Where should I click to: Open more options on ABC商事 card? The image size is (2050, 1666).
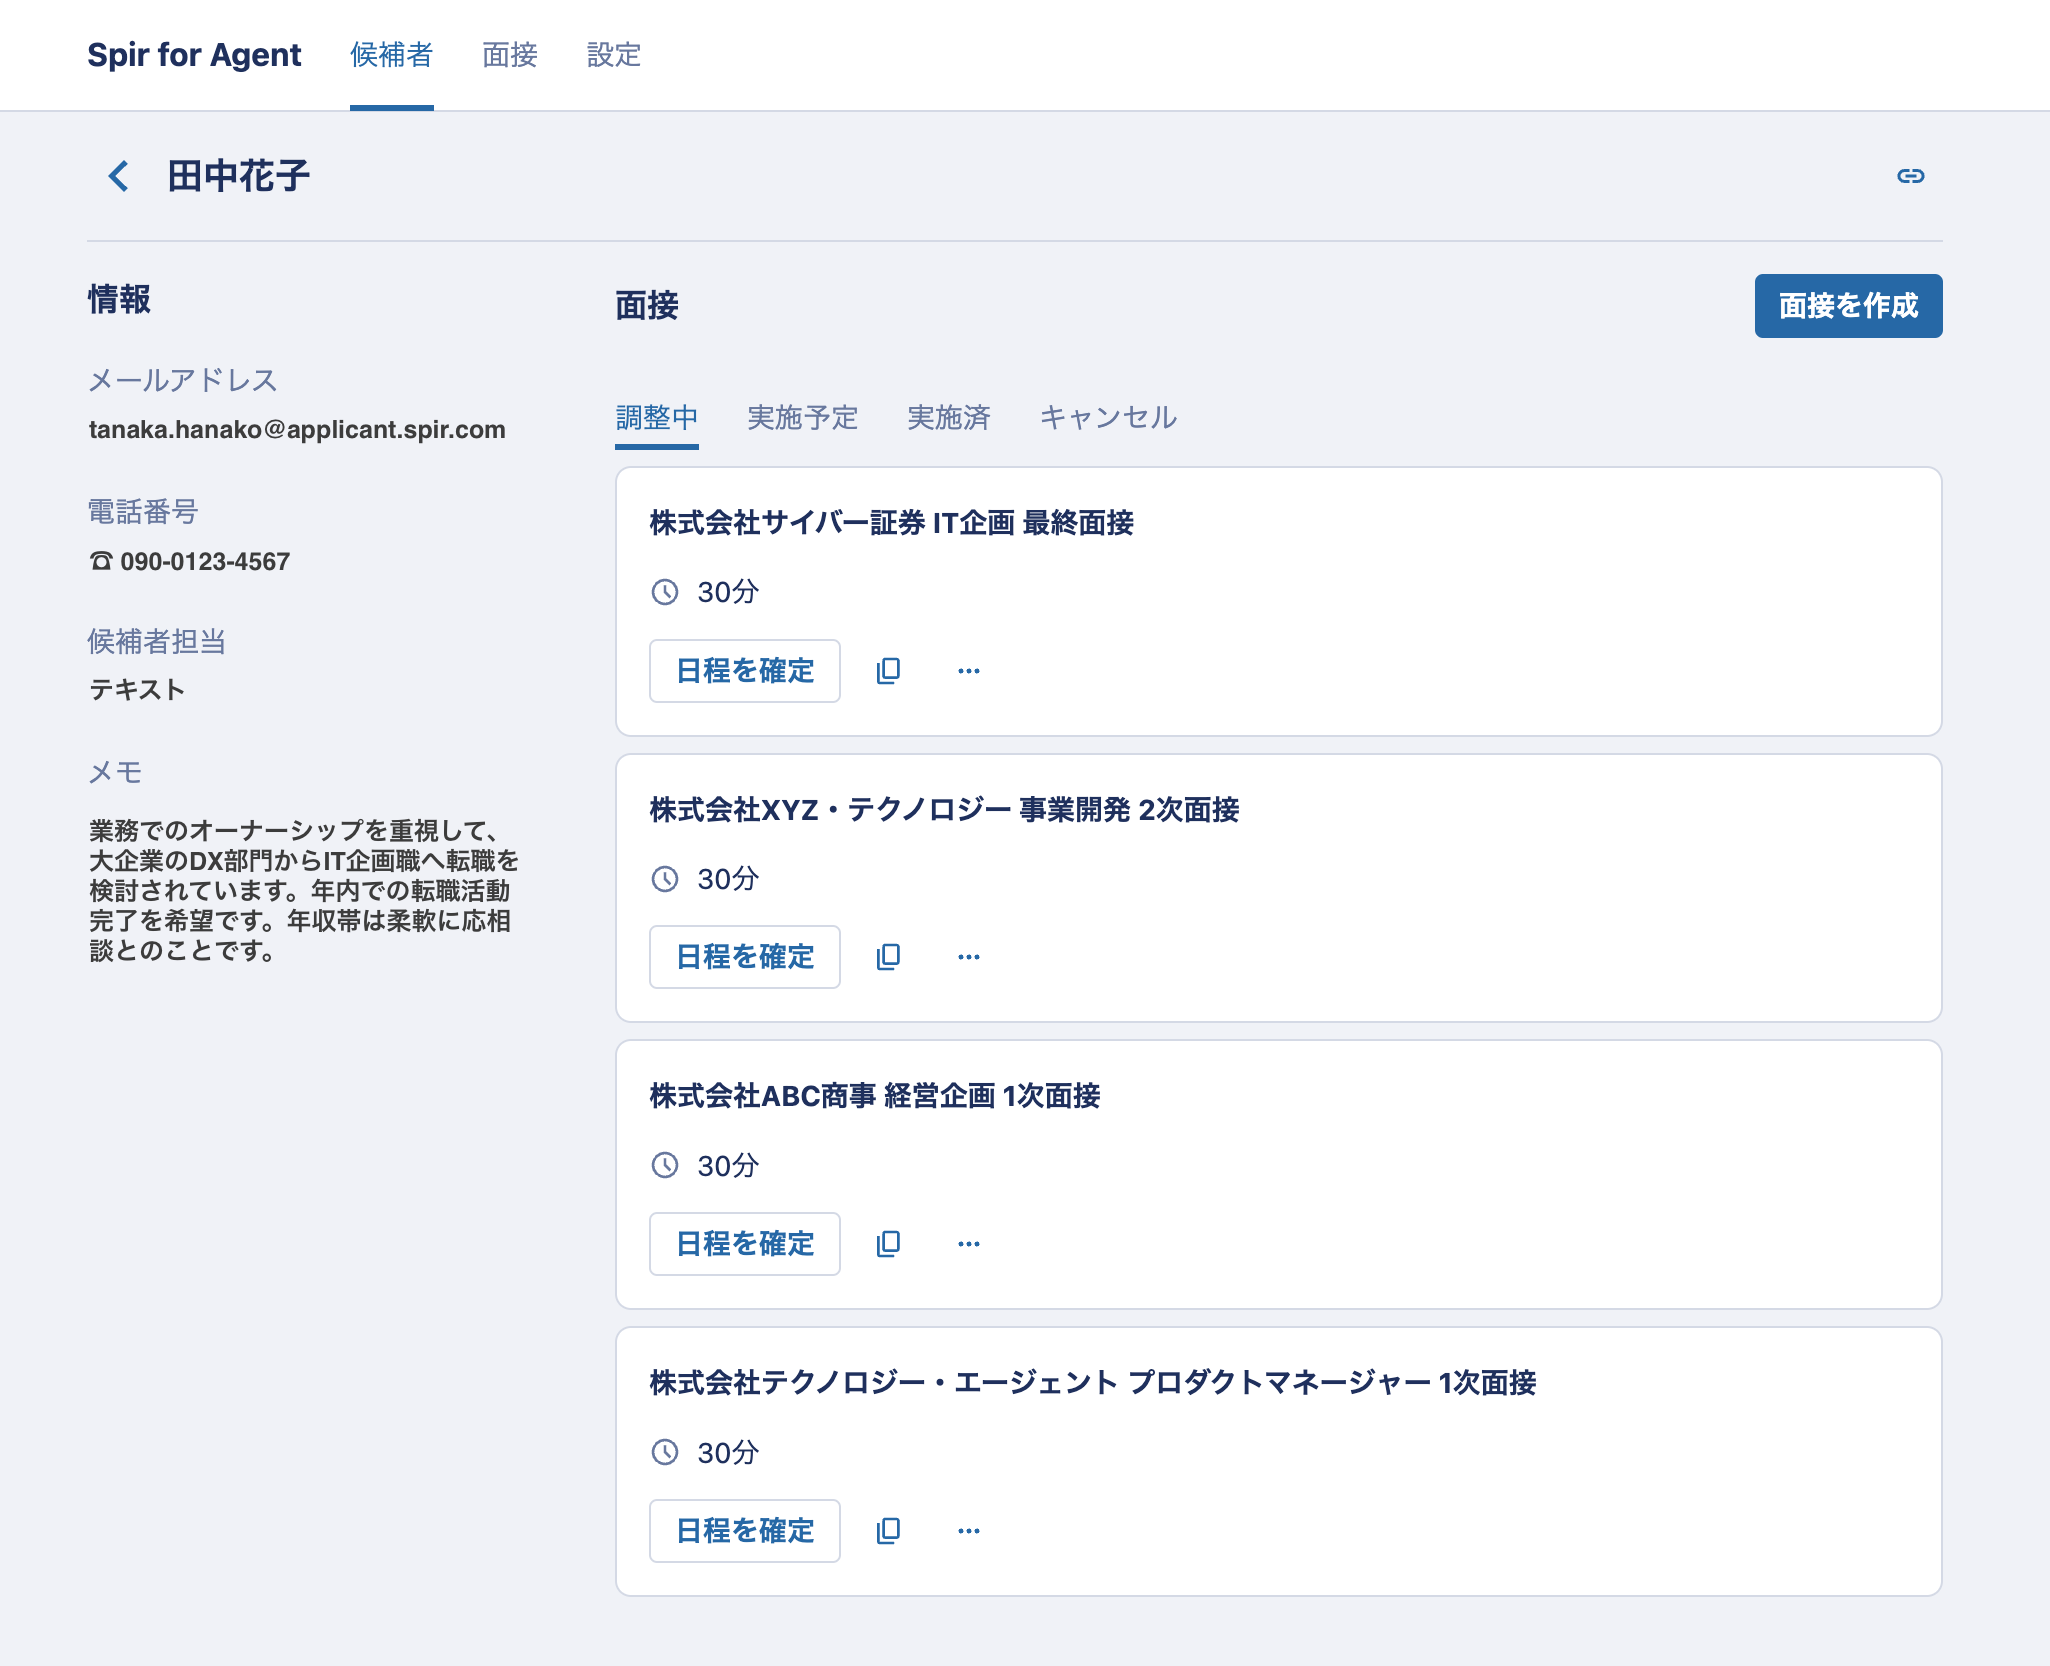pos(968,1244)
